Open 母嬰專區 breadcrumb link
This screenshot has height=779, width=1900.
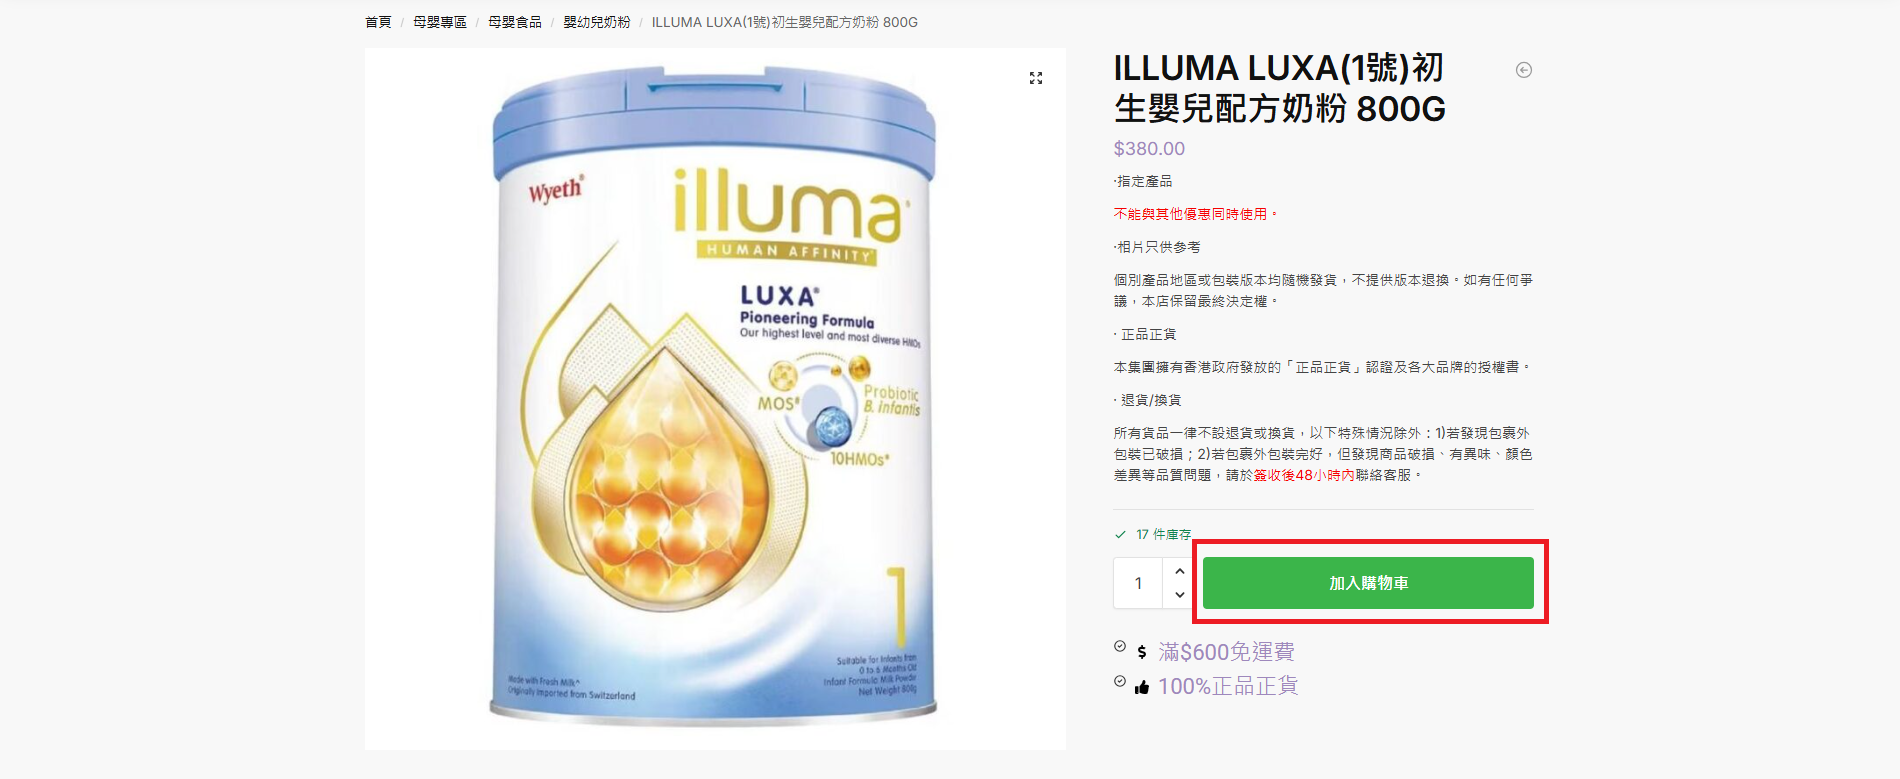440,22
